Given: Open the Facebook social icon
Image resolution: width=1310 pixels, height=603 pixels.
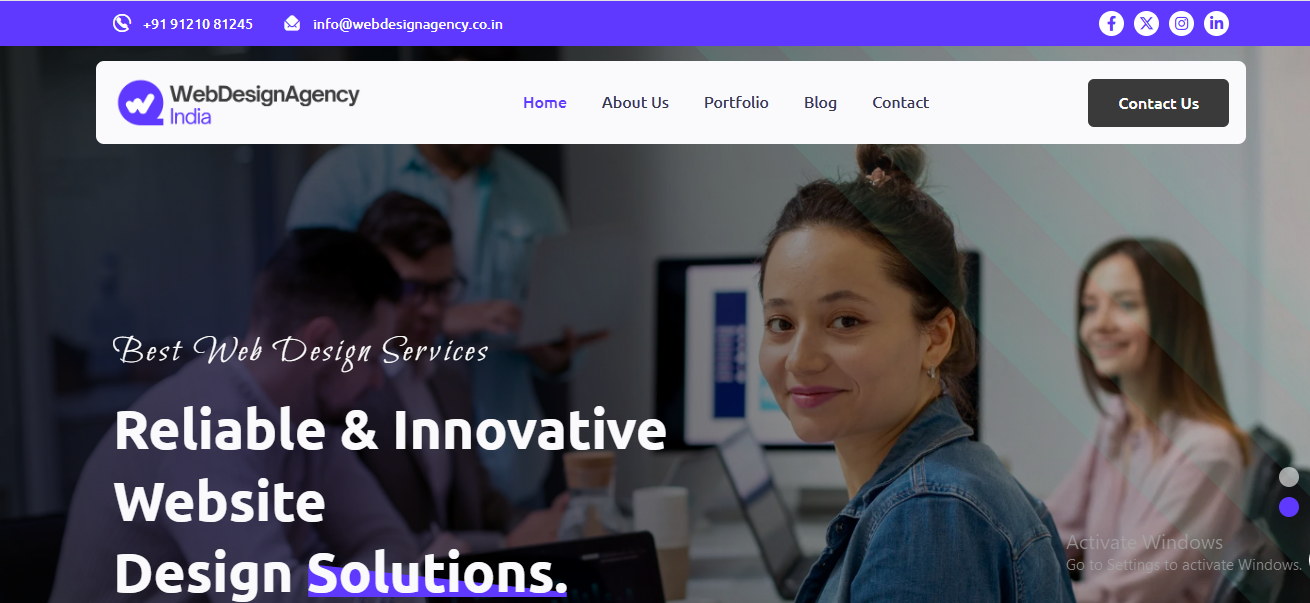Looking at the screenshot, I should pos(1111,23).
